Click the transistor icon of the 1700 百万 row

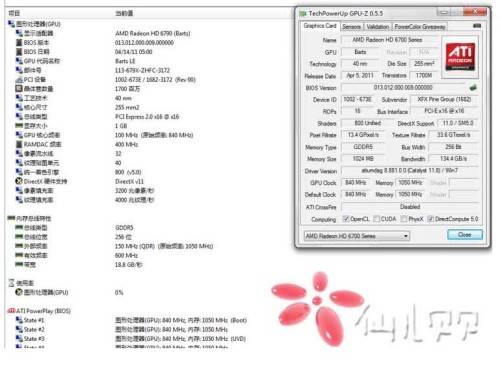pyautogui.click(x=19, y=89)
